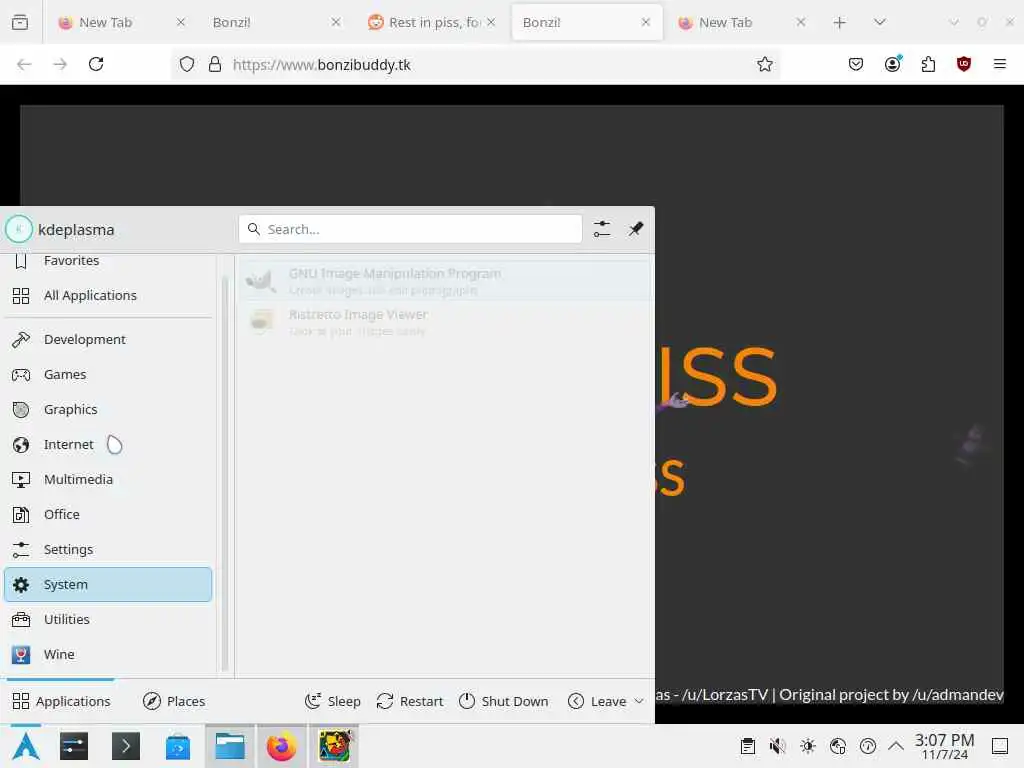Open Firefox View icon
This screenshot has width=1024, height=768.
20,22
